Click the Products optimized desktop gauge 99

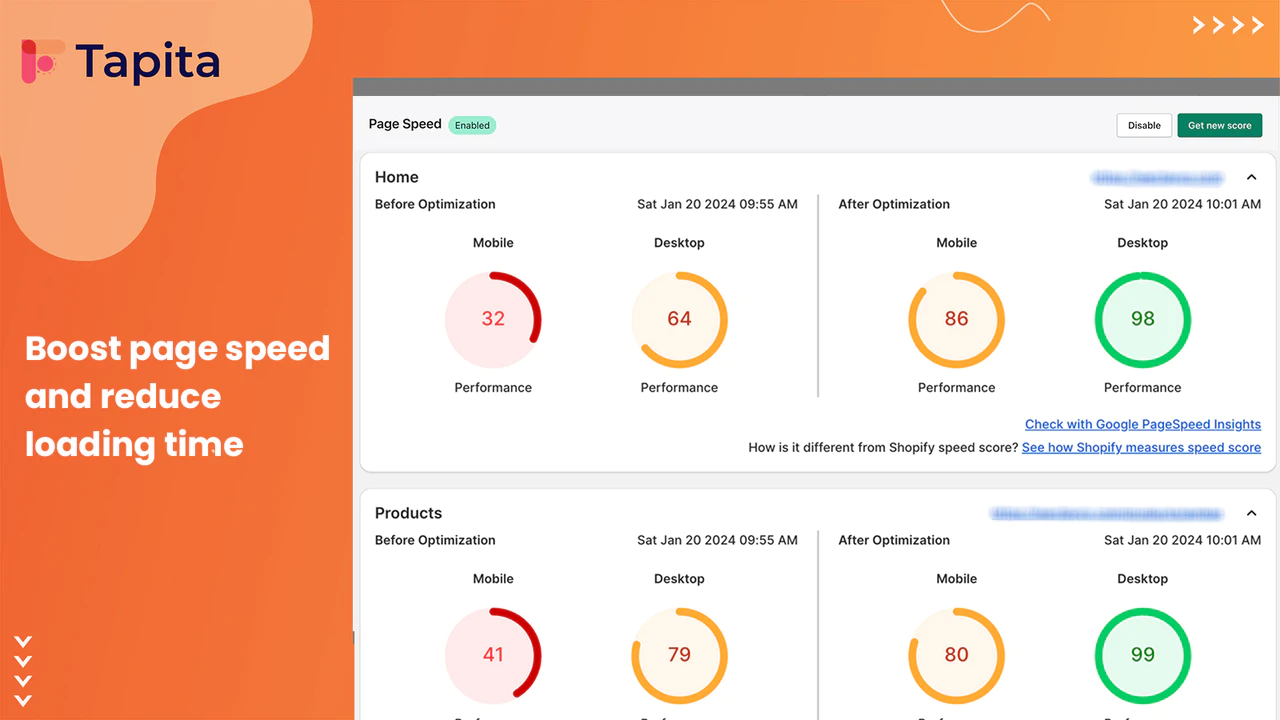pos(1142,655)
